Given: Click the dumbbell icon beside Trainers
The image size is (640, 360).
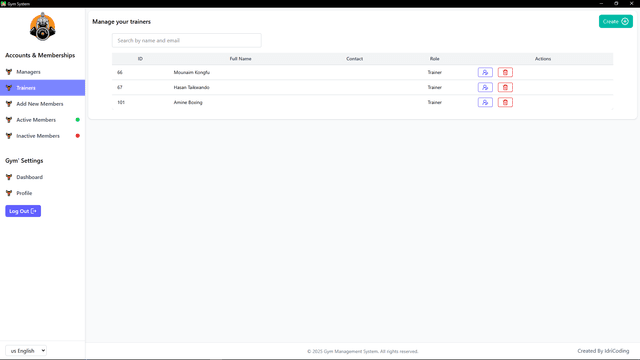Looking at the screenshot, I should [x=9, y=88].
